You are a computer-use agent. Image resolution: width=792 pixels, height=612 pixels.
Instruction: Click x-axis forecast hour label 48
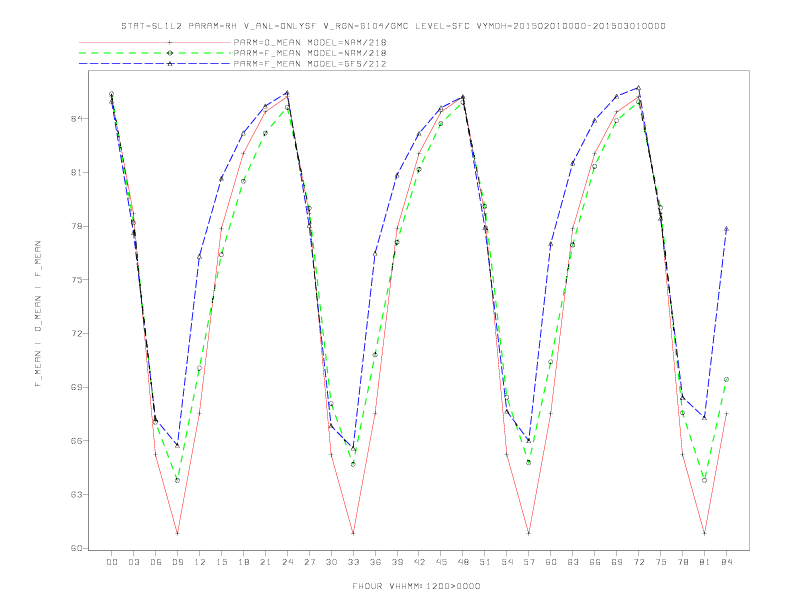(x=463, y=562)
